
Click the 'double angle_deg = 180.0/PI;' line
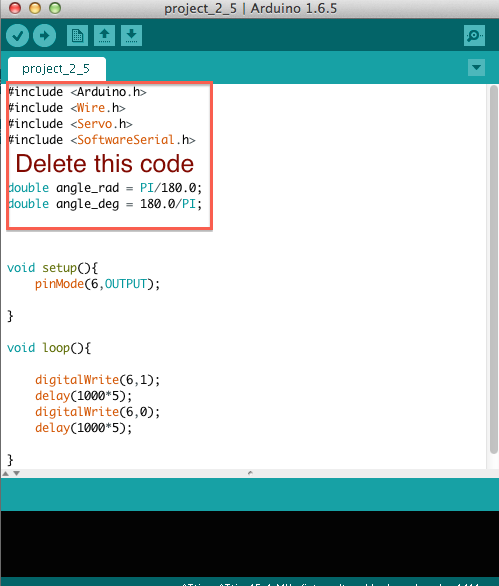[x=105, y=204]
